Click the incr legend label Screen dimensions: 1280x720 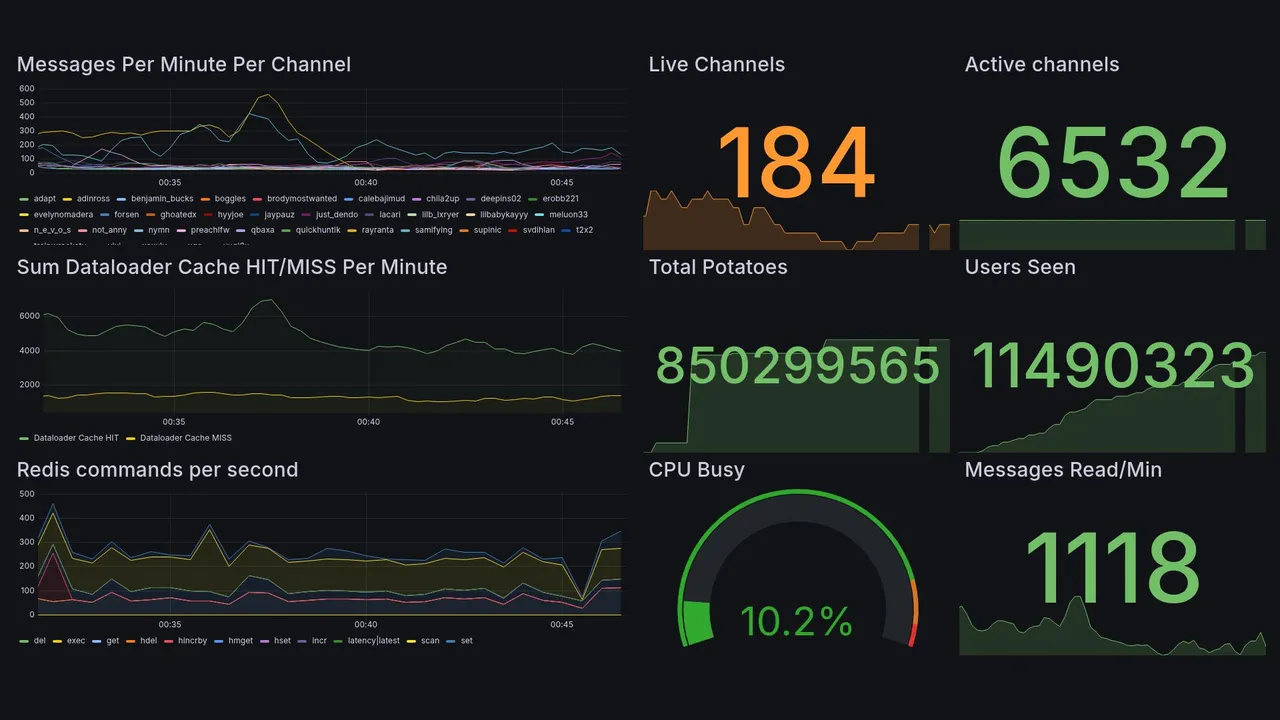[319, 641]
